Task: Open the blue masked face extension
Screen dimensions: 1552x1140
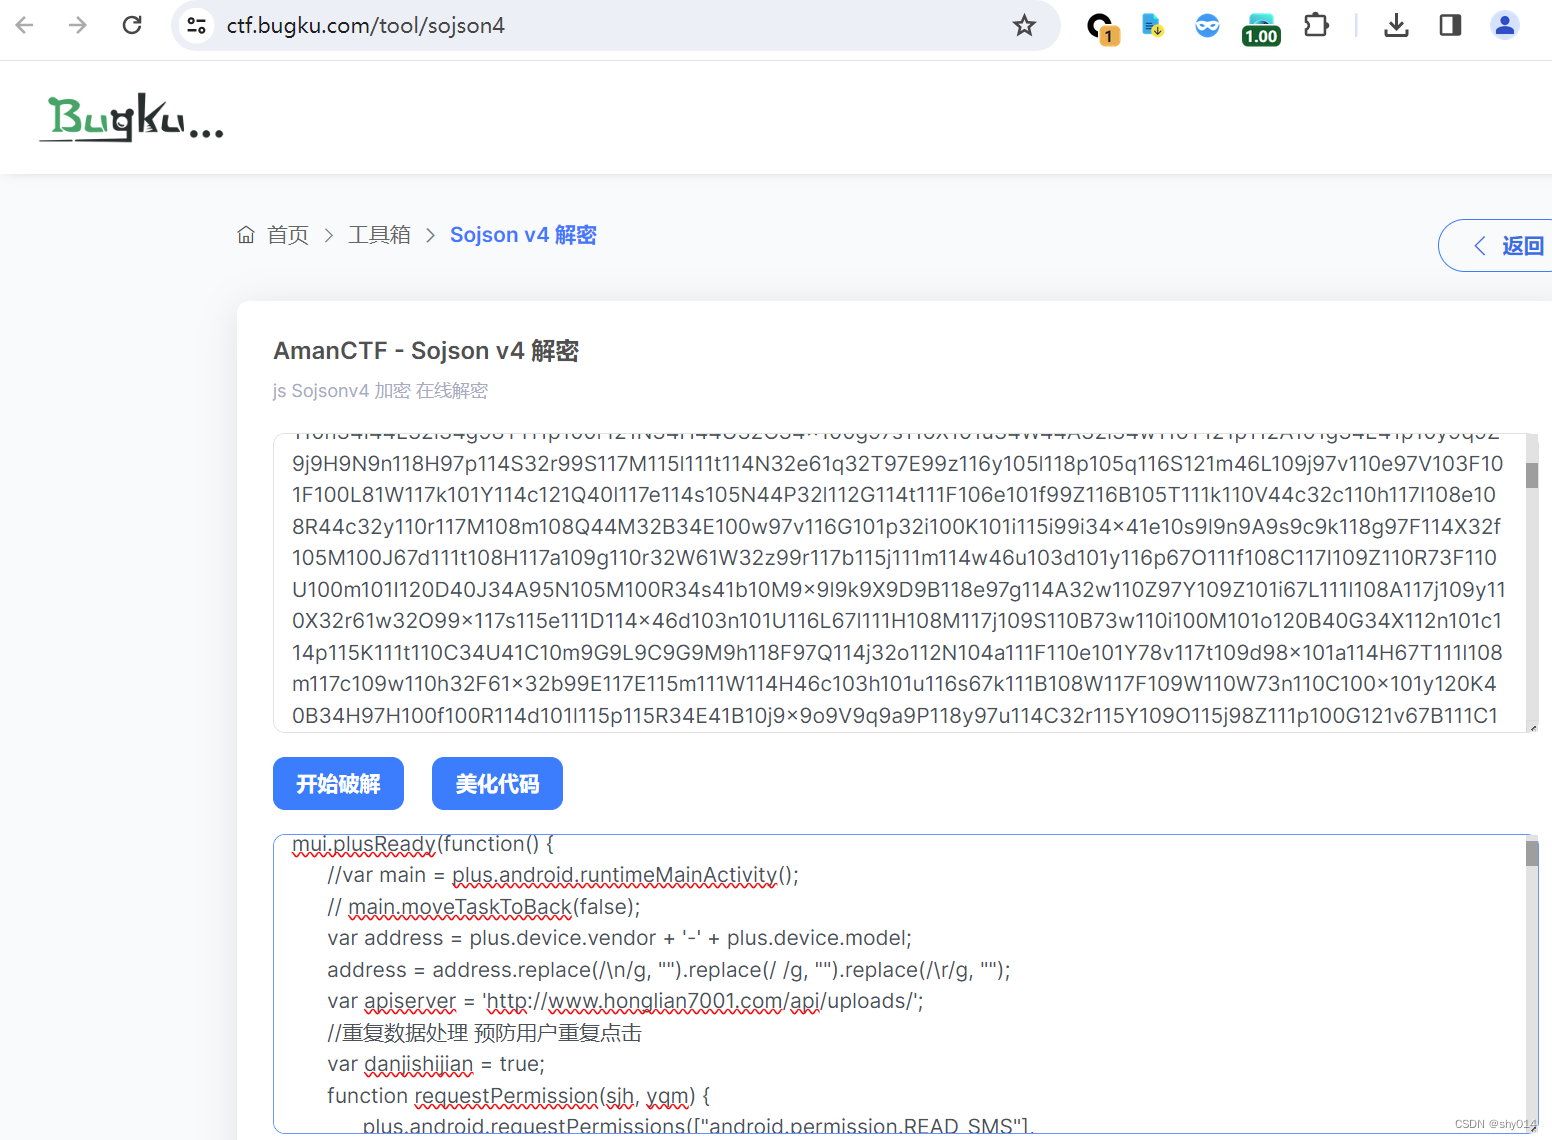Action: pyautogui.click(x=1207, y=25)
